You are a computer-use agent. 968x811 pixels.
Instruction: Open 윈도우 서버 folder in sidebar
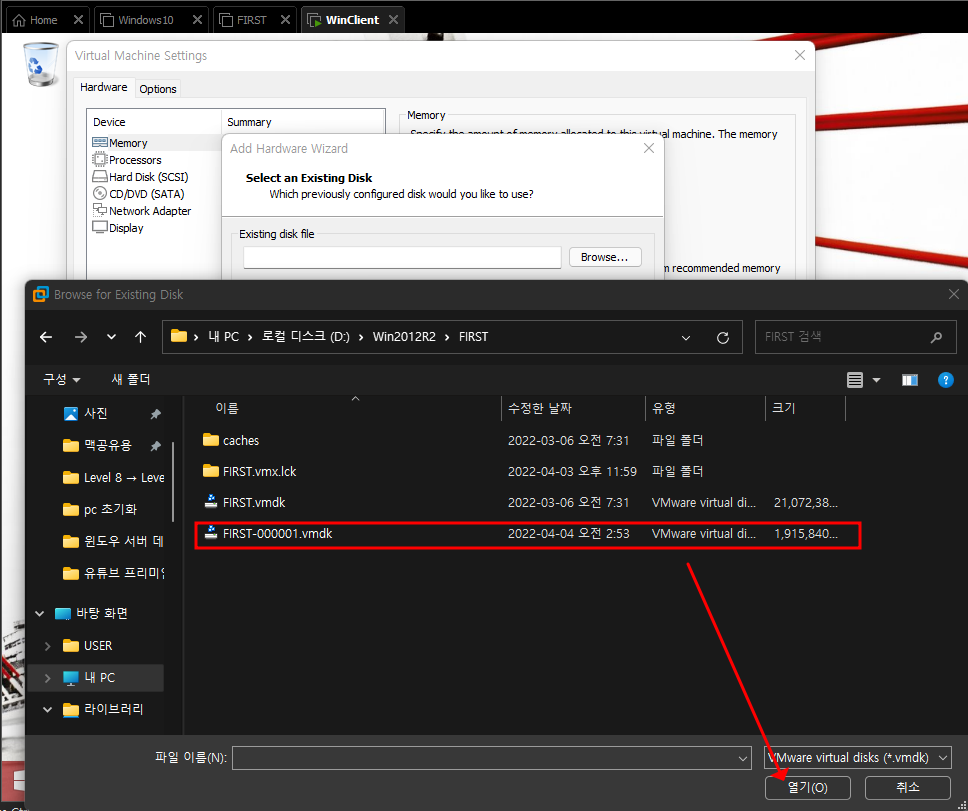click(x=114, y=541)
